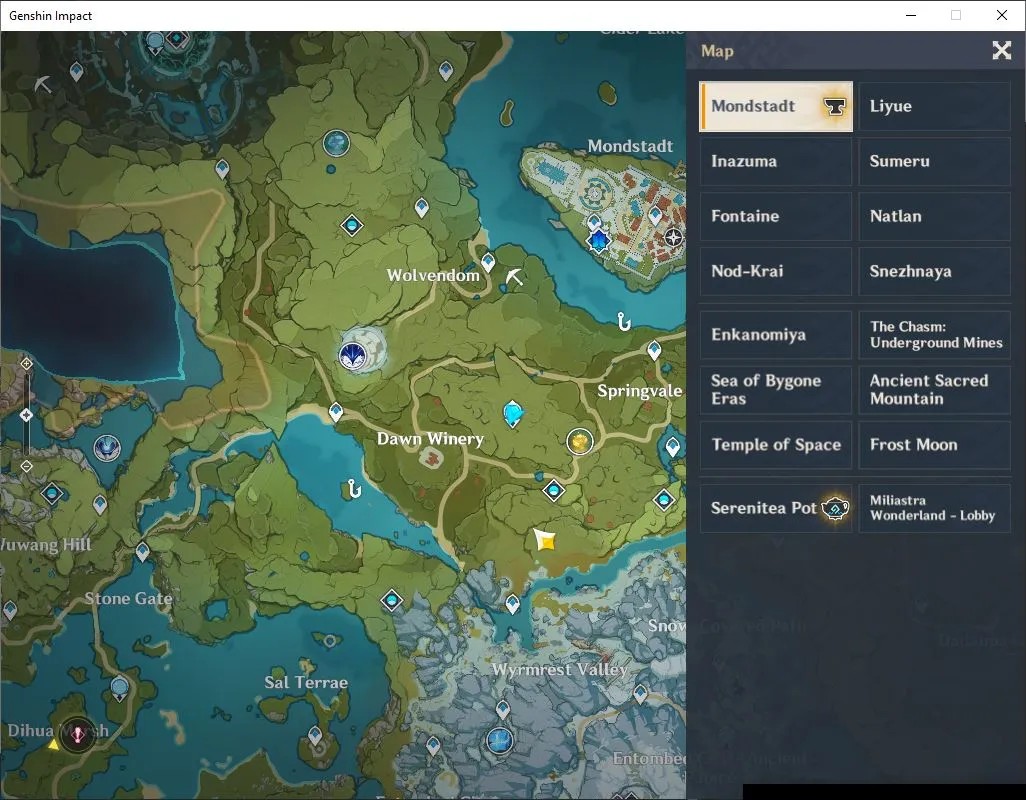Click the diamond domain marker above Wolvendom label
1026x800 pixels.
tap(352, 226)
